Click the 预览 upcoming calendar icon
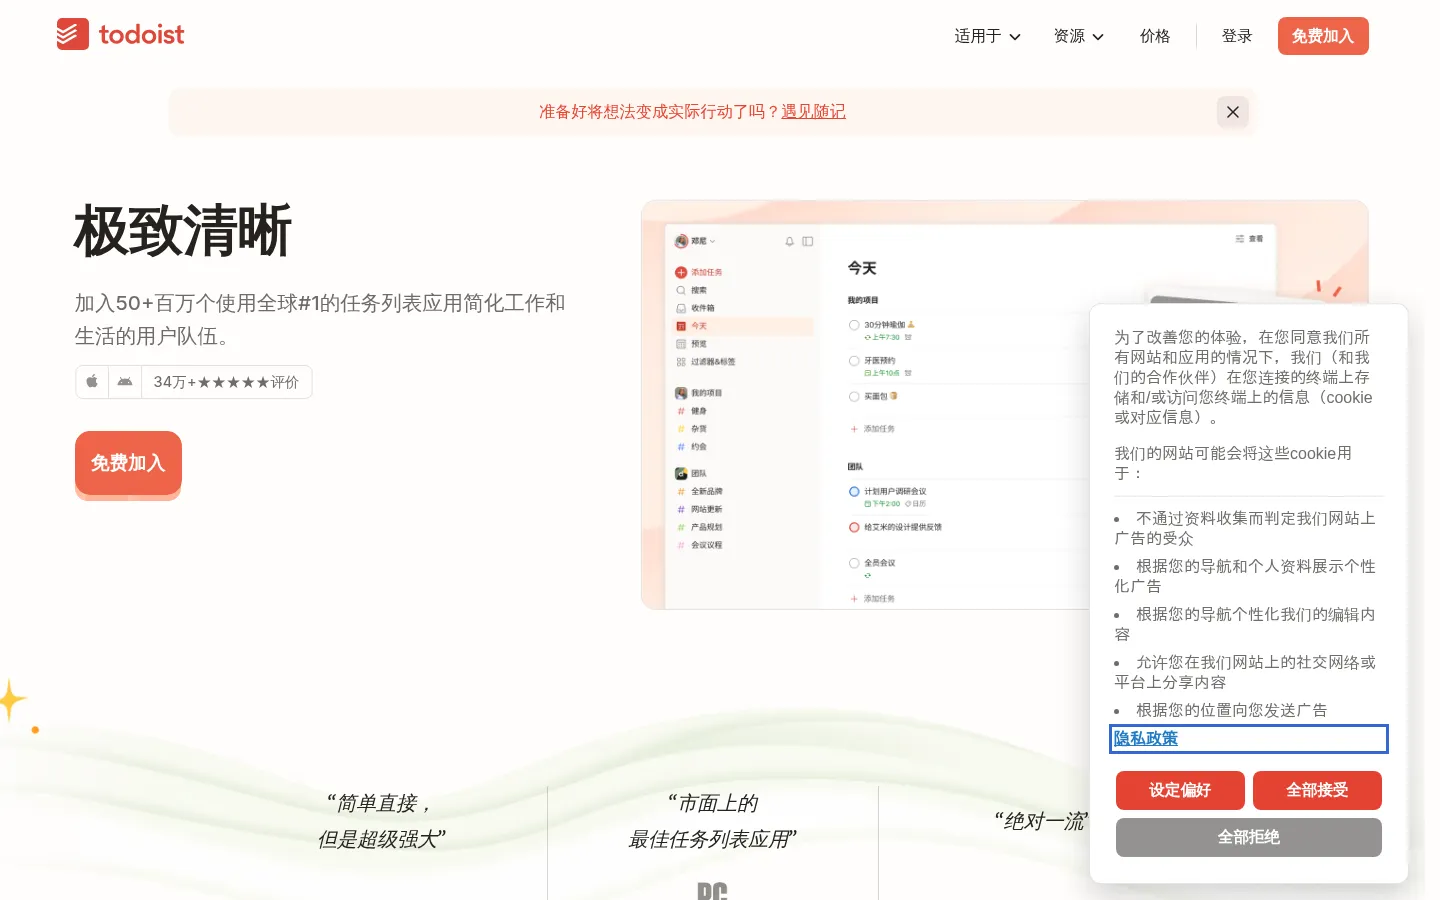The height and width of the screenshot is (900, 1440). tap(681, 344)
